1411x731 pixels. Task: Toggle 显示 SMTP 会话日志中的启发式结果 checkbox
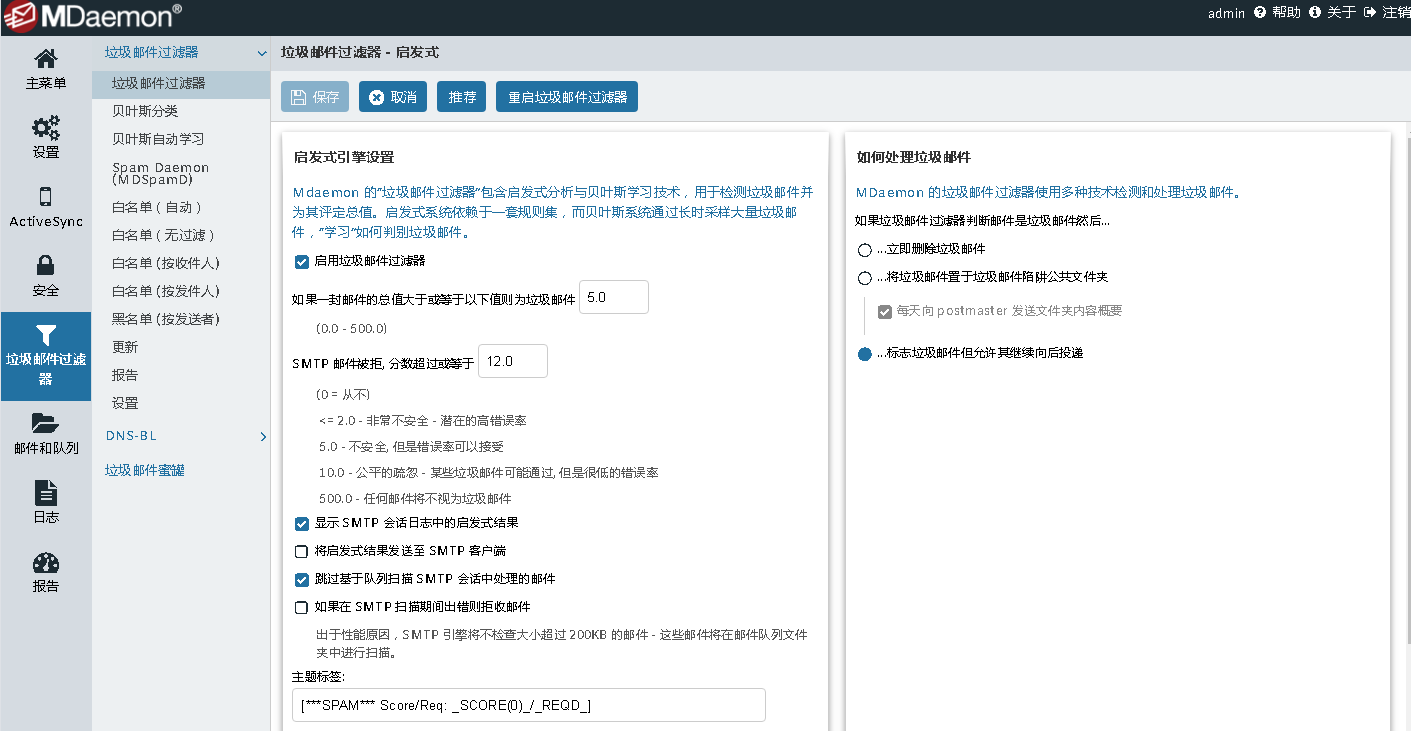click(x=301, y=523)
